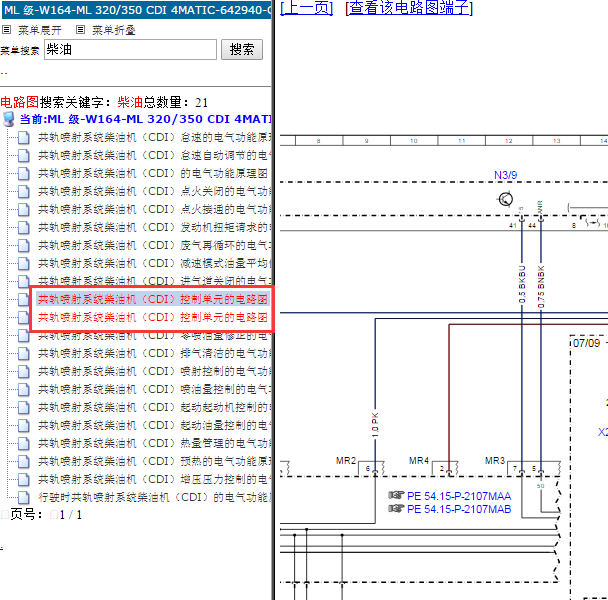Click the 07/09 label in the diagram
The width and height of the screenshot is (608, 600).
[586, 343]
